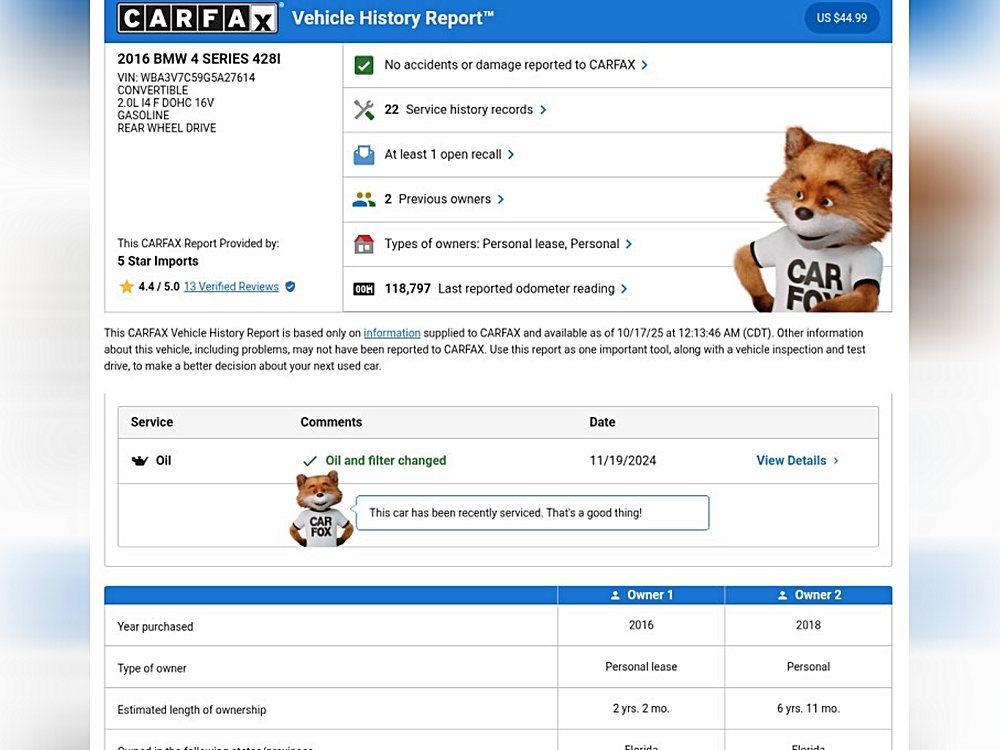Select the Owner 1 column header
1000x750 pixels.
641,595
